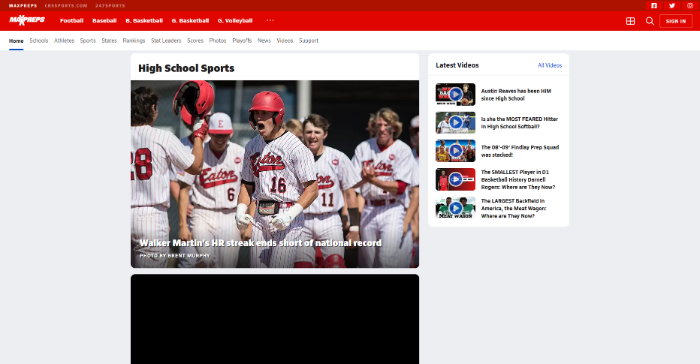The height and width of the screenshot is (364, 700).
Task: Open the Football menu in red navbar
Action: click(x=71, y=21)
